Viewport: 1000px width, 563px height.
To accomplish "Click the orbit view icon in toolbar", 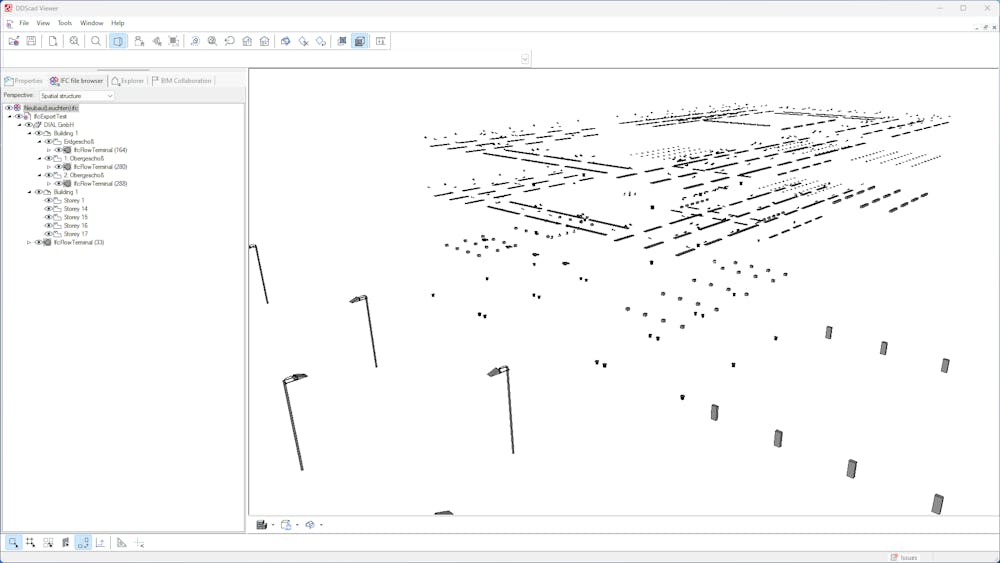I will pyautogui.click(x=195, y=41).
